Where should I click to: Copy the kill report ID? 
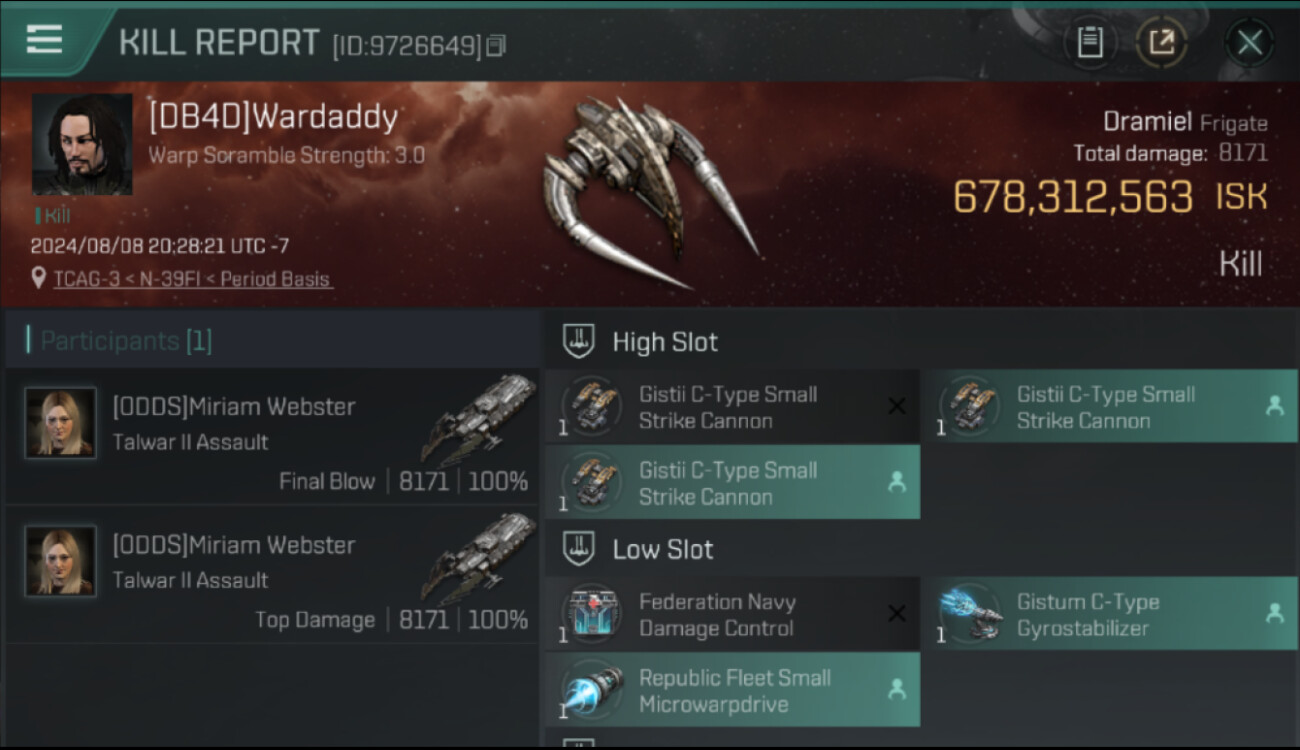[497, 45]
